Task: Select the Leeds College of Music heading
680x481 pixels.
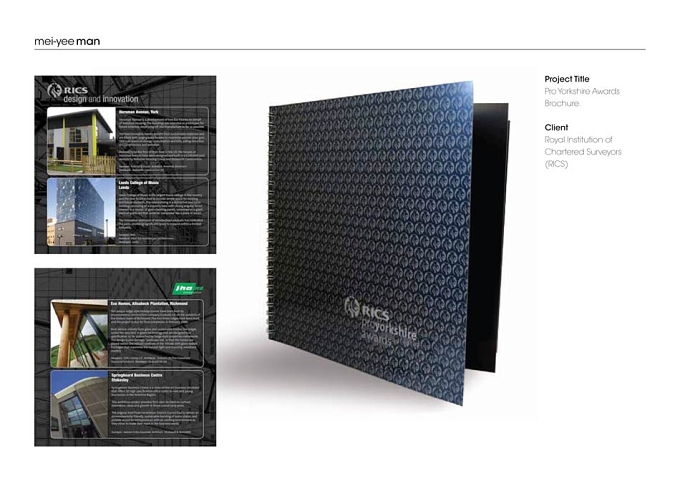Action: tap(138, 185)
